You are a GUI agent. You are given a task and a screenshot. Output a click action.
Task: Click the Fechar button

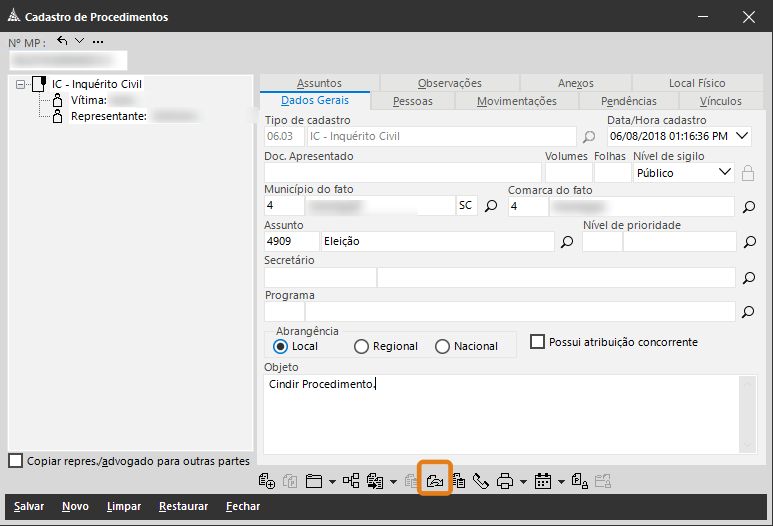[243, 506]
